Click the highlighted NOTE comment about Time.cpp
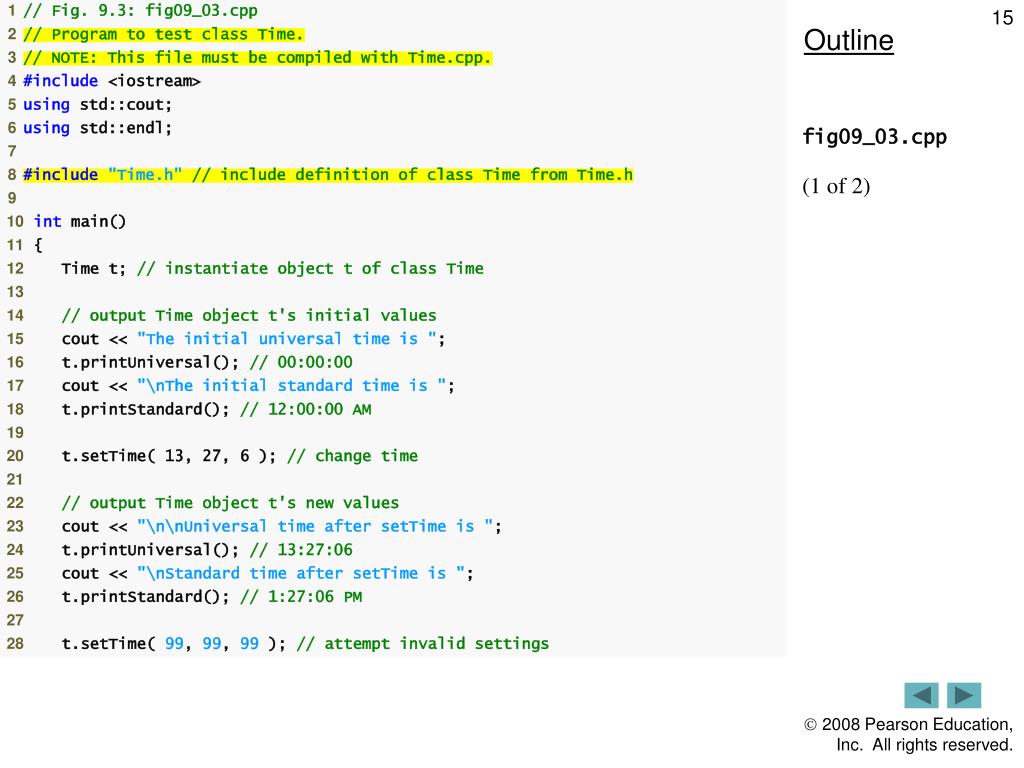The image size is (1024, 768). click(x=257, y=57)
